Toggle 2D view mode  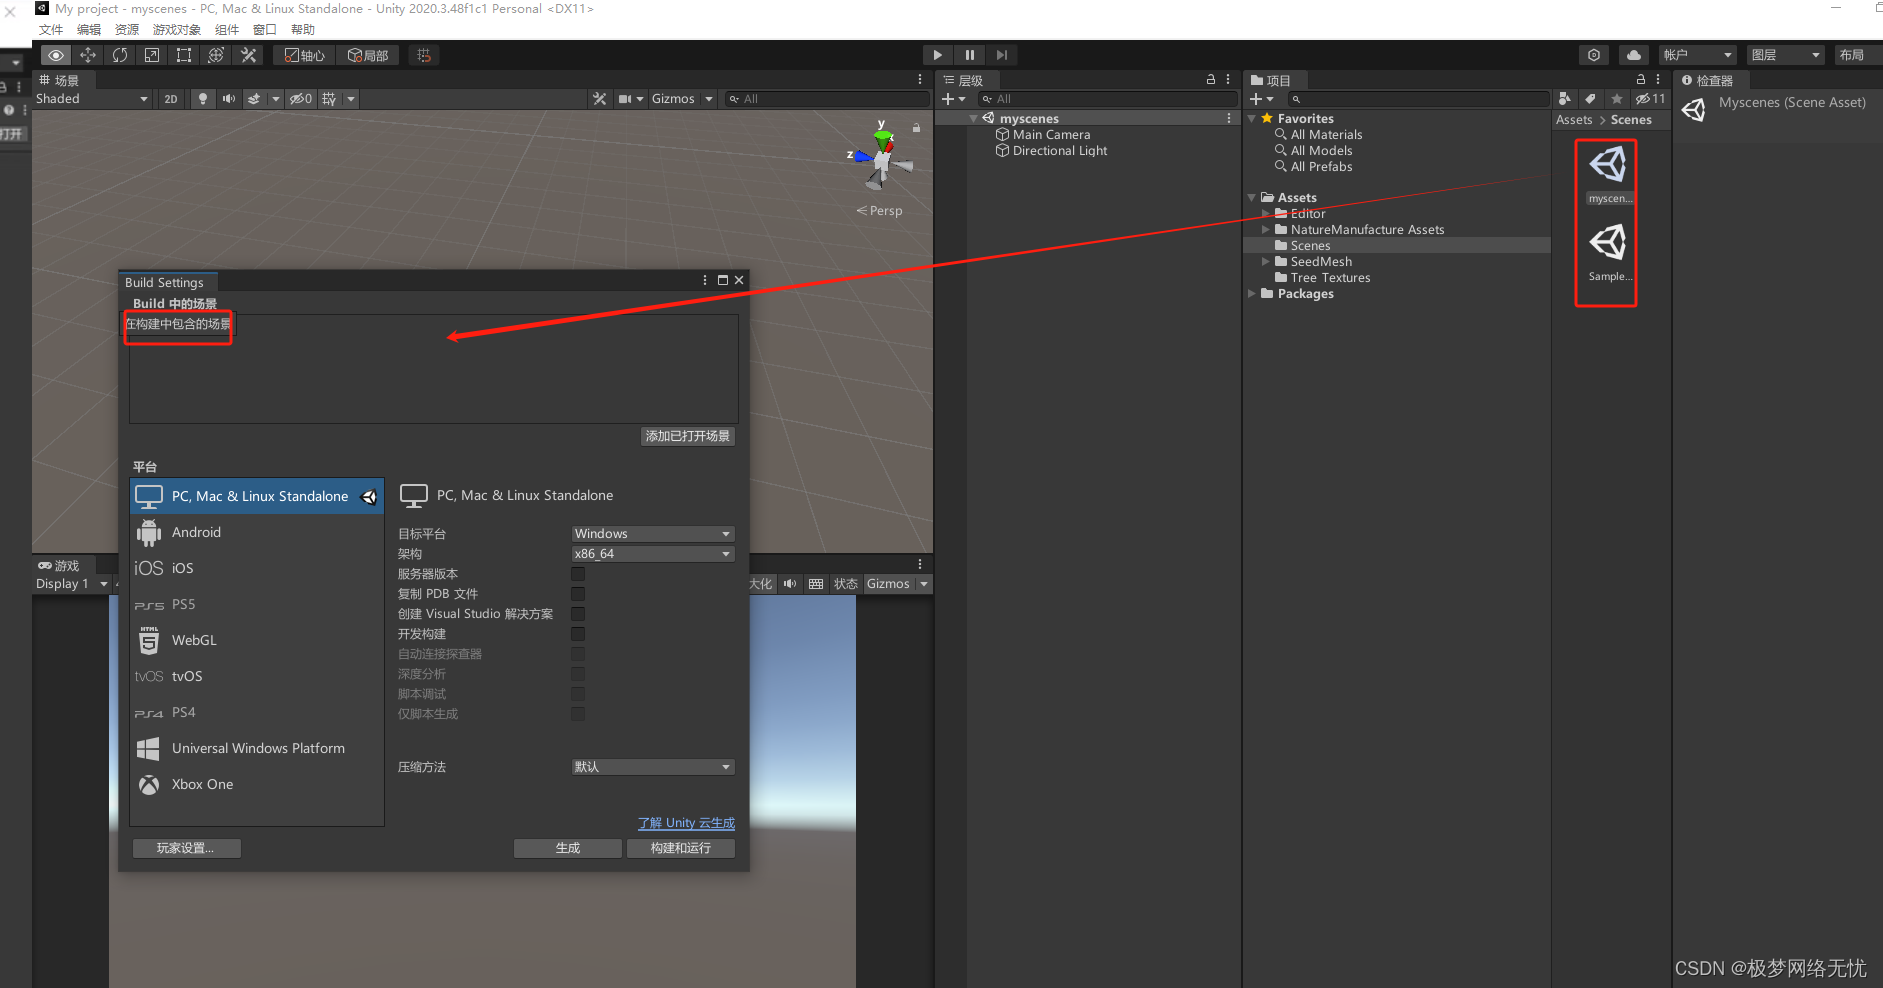[171, 99]
